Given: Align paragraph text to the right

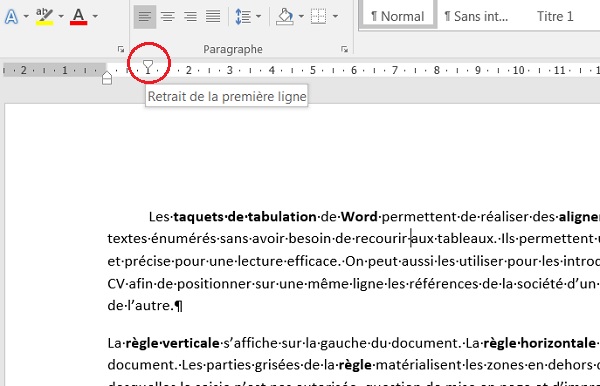Looking at the screenshot, I should click(190, 16).
